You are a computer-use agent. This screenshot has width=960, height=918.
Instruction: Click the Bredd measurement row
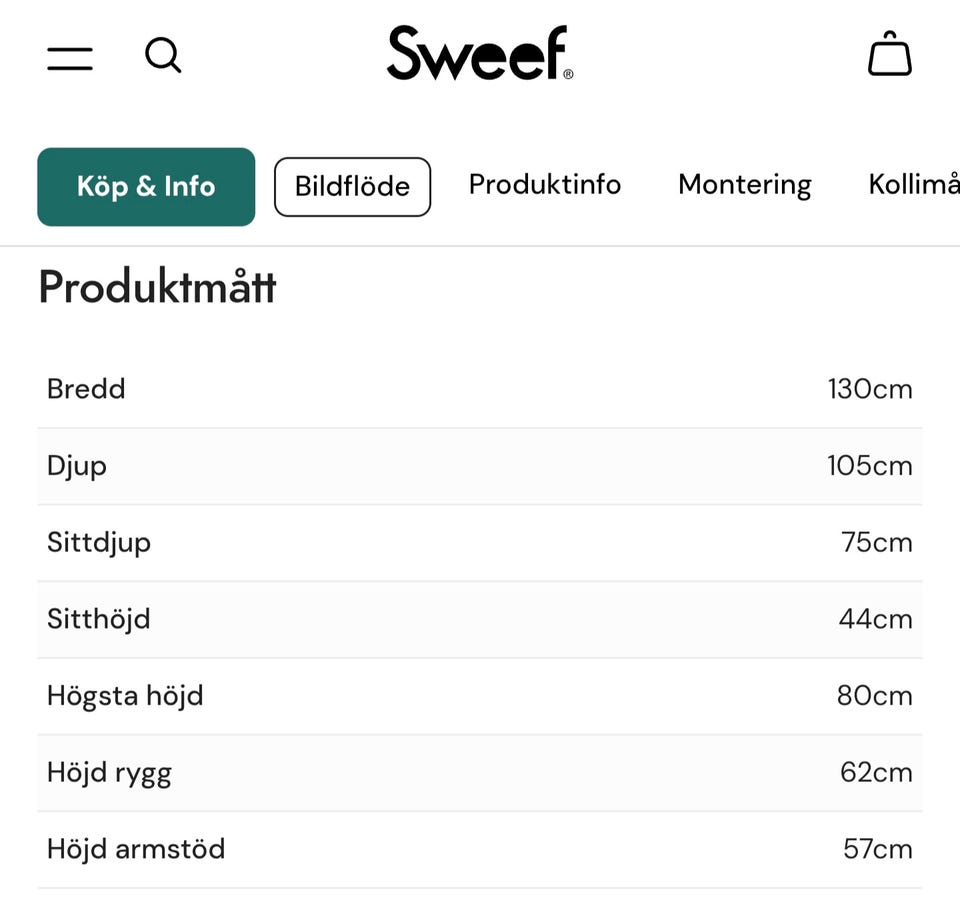(480, 389)
